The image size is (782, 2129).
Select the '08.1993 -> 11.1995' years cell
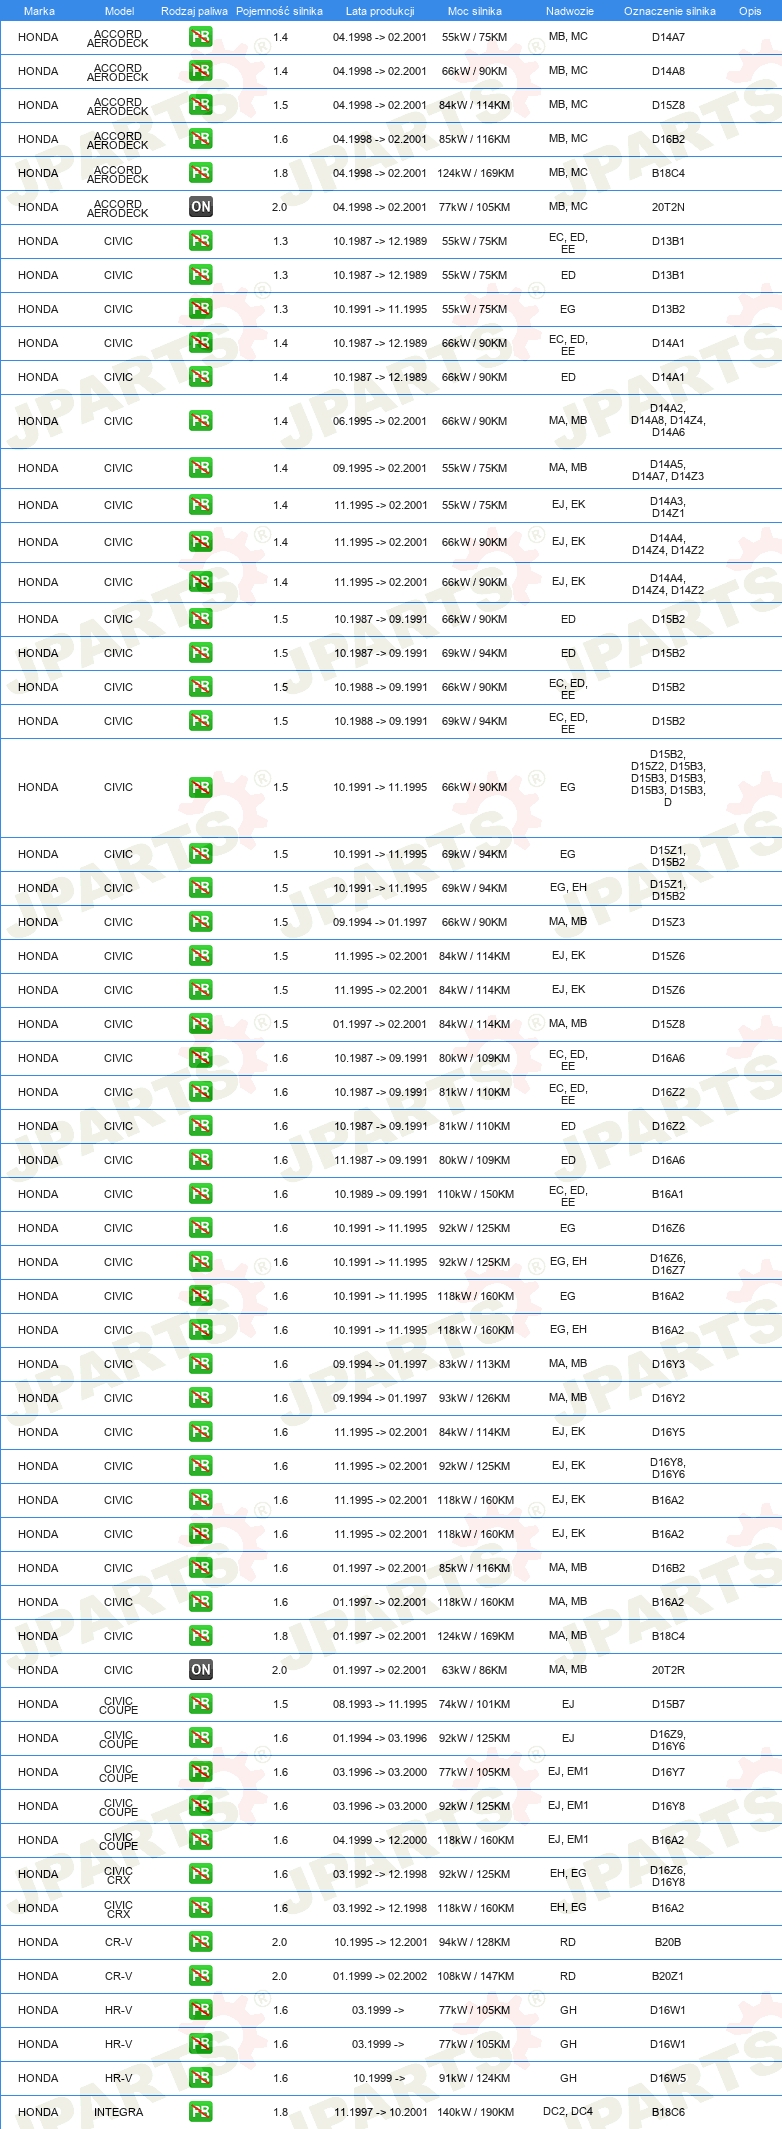point(380,1704)
